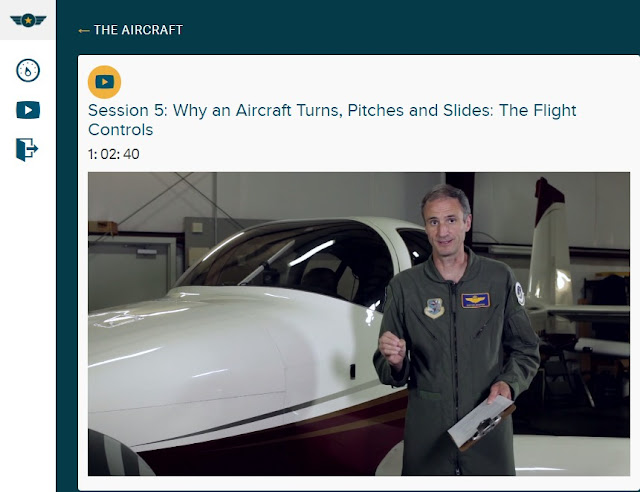Open the videos section in sidebar
Screen dimensions: 640x492
[x=28, y=110]
